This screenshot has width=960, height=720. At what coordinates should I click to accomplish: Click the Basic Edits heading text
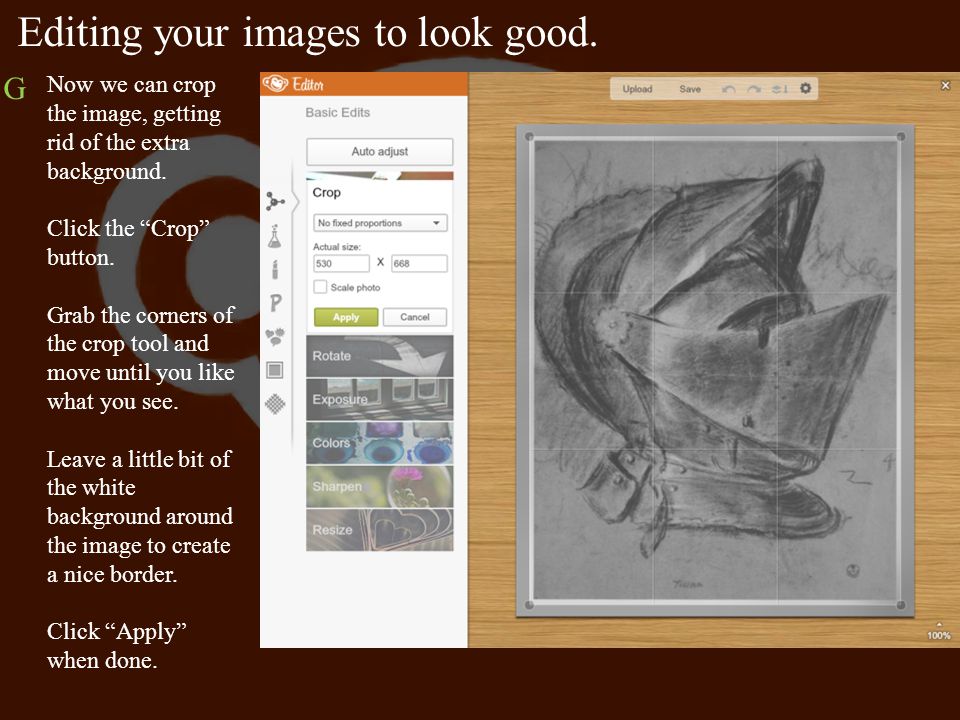click(x=337, y=113)
